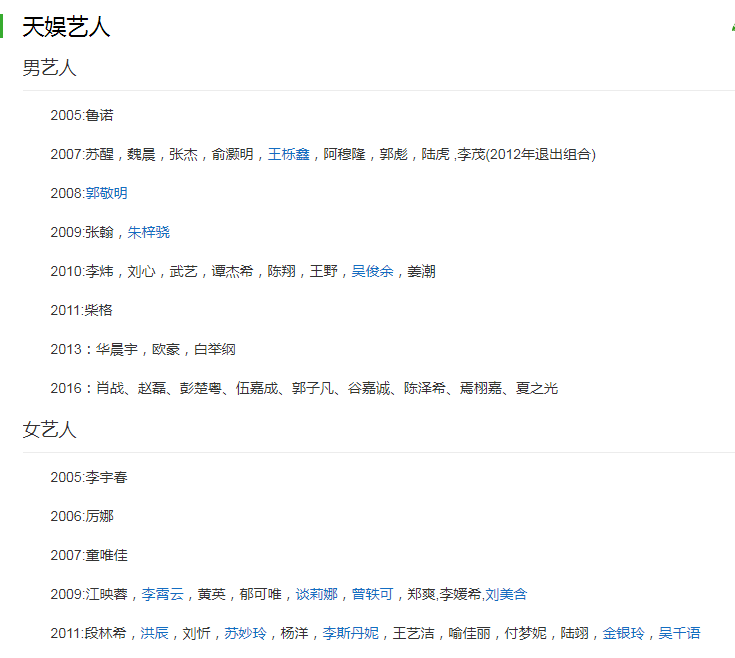This screenshot has width=735, height=658.
Task: Click the name 段林希
Action: pos(105,633)
